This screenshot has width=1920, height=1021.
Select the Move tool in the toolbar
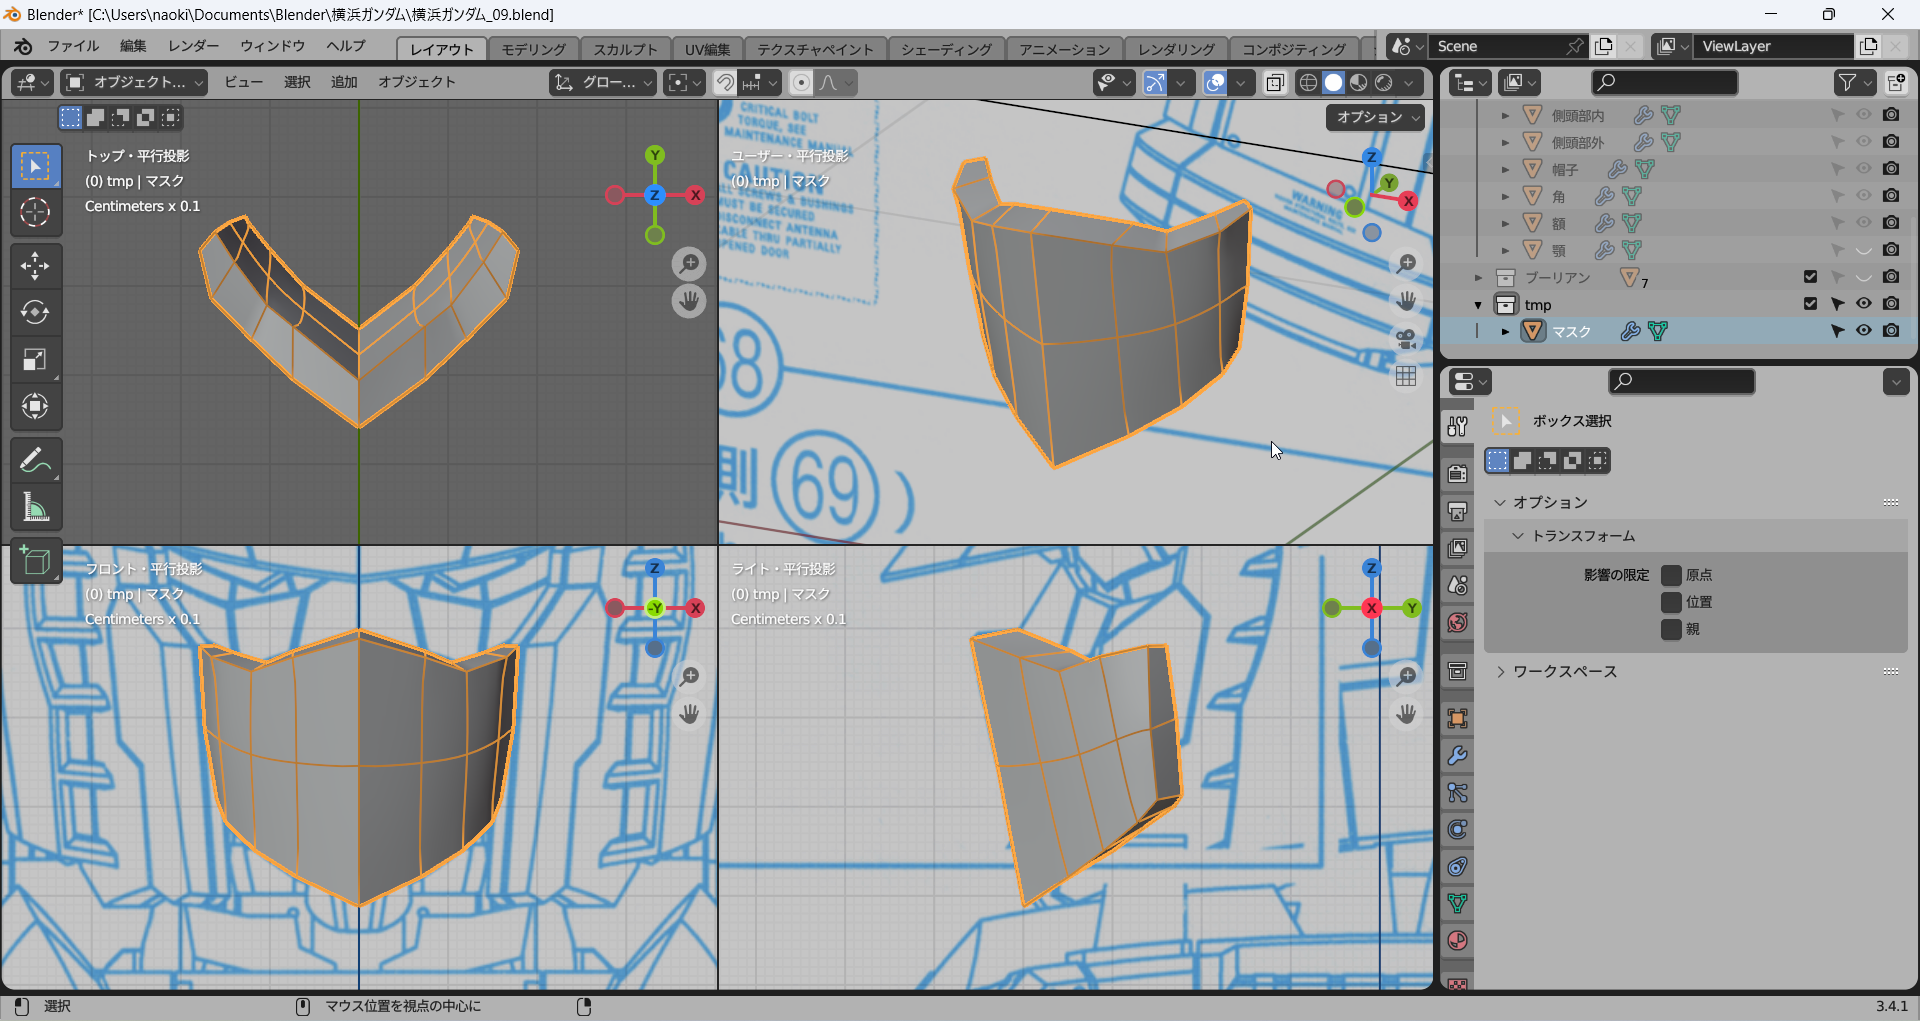pos(35,266)
